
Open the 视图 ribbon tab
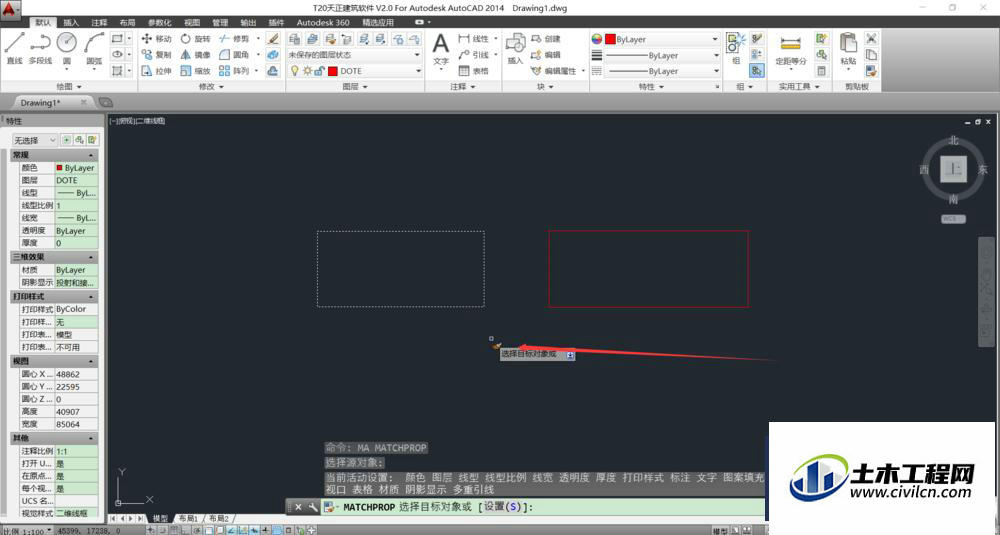pos(191,22)
